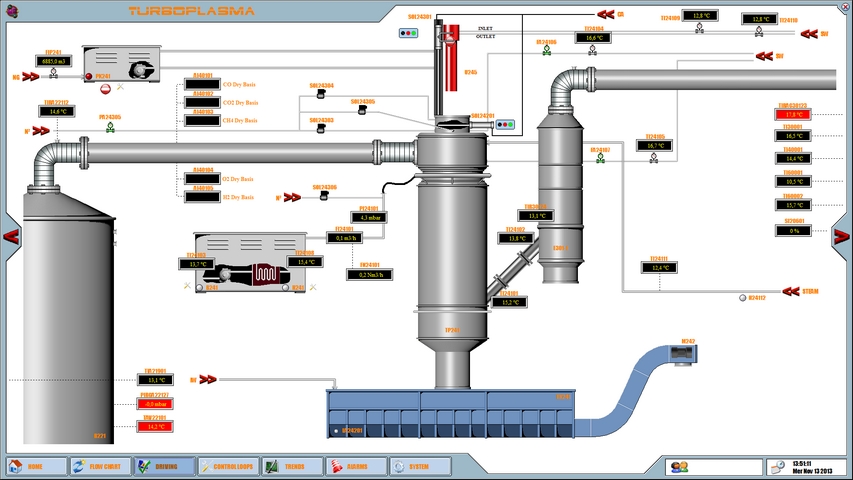The image size is (853, 480).
Task: Click the 0,1 m3/h flow display
Action: coord(345,238)
